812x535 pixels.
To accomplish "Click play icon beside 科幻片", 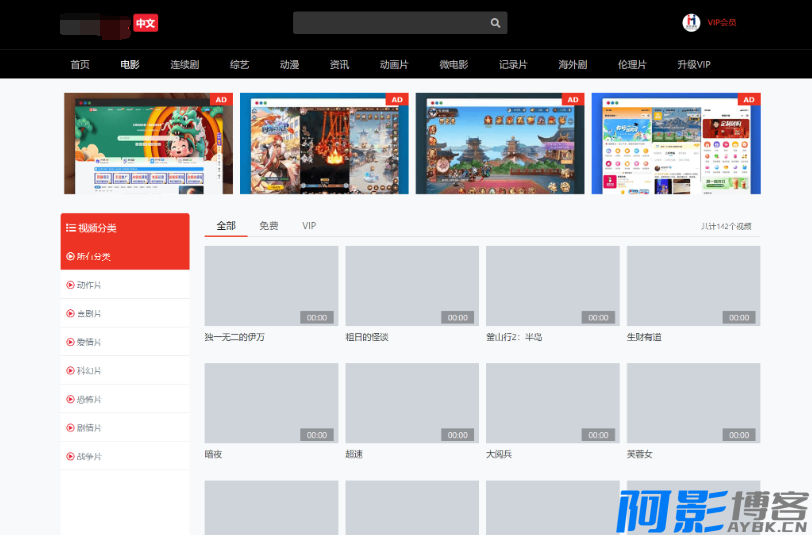I will tap(70, 371).
